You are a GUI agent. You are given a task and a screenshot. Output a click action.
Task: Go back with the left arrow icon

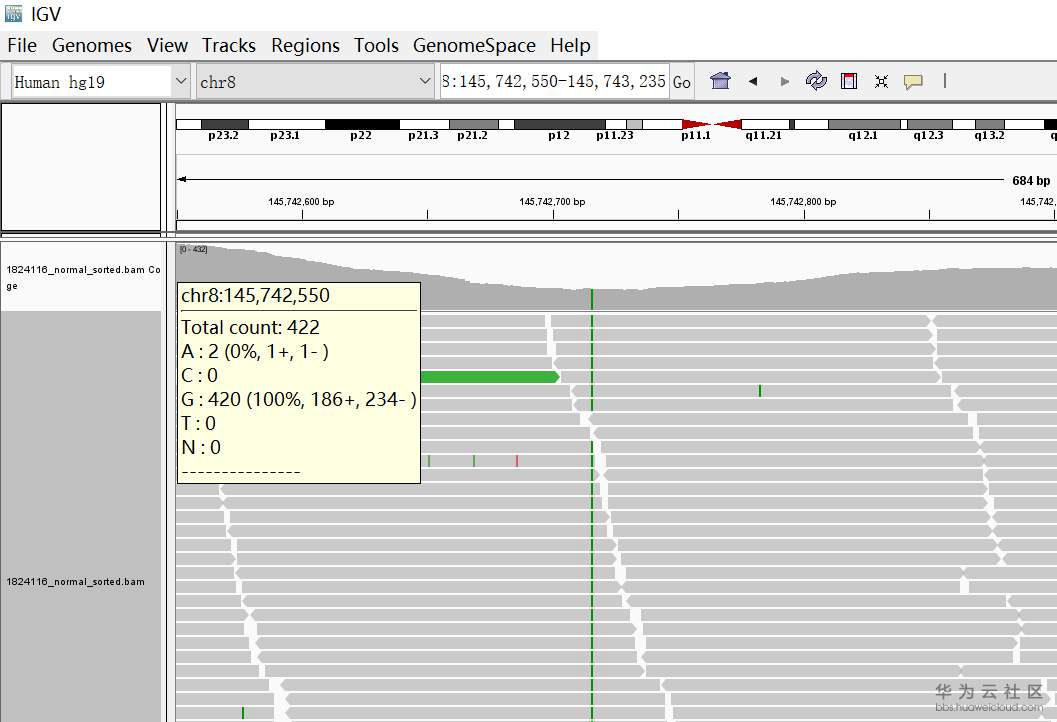tap(753, 82)
